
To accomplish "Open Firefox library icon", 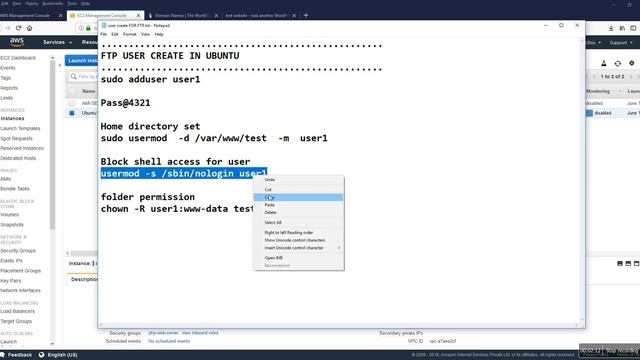I will (622, 28).
